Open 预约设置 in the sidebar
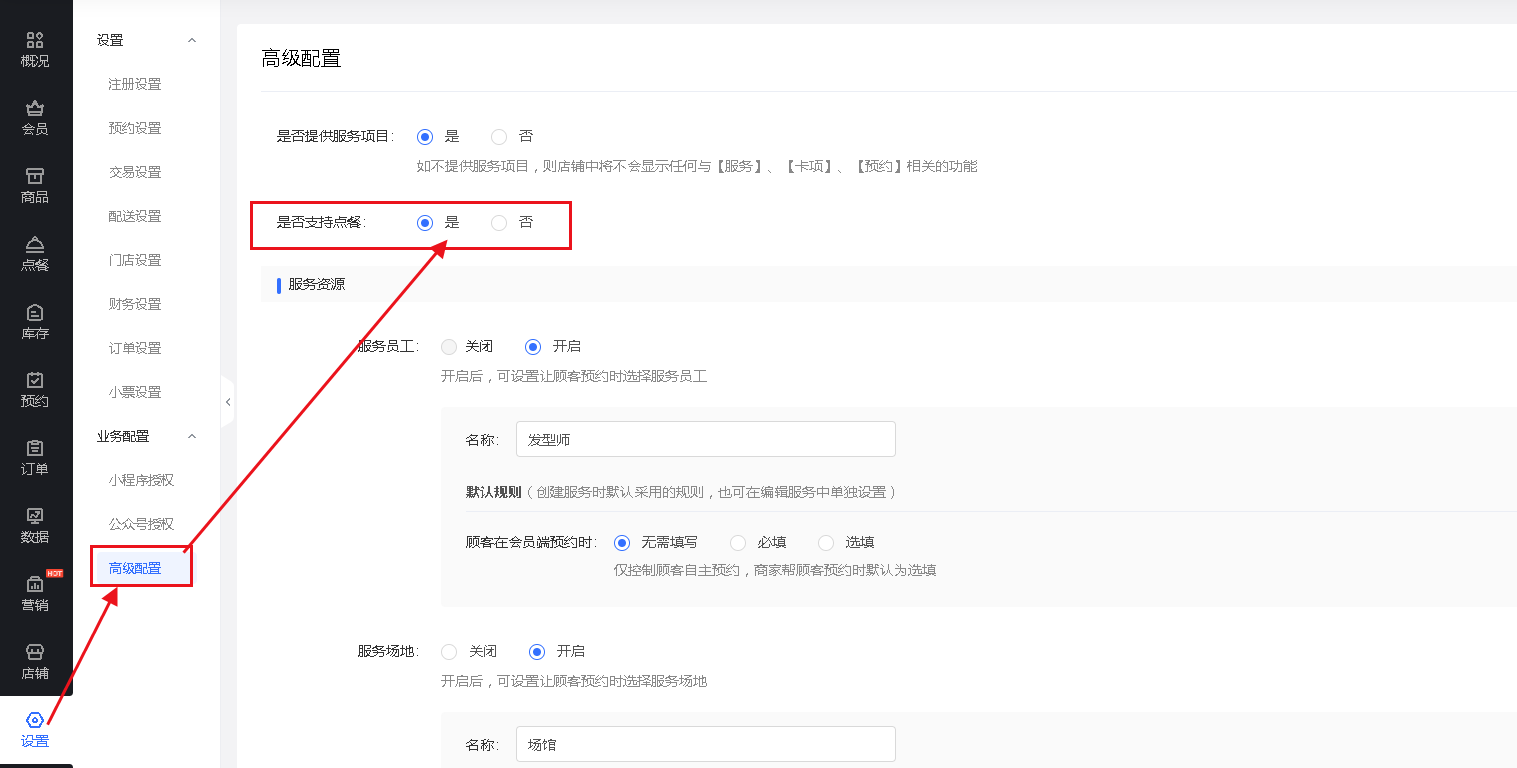 point(135,128)
